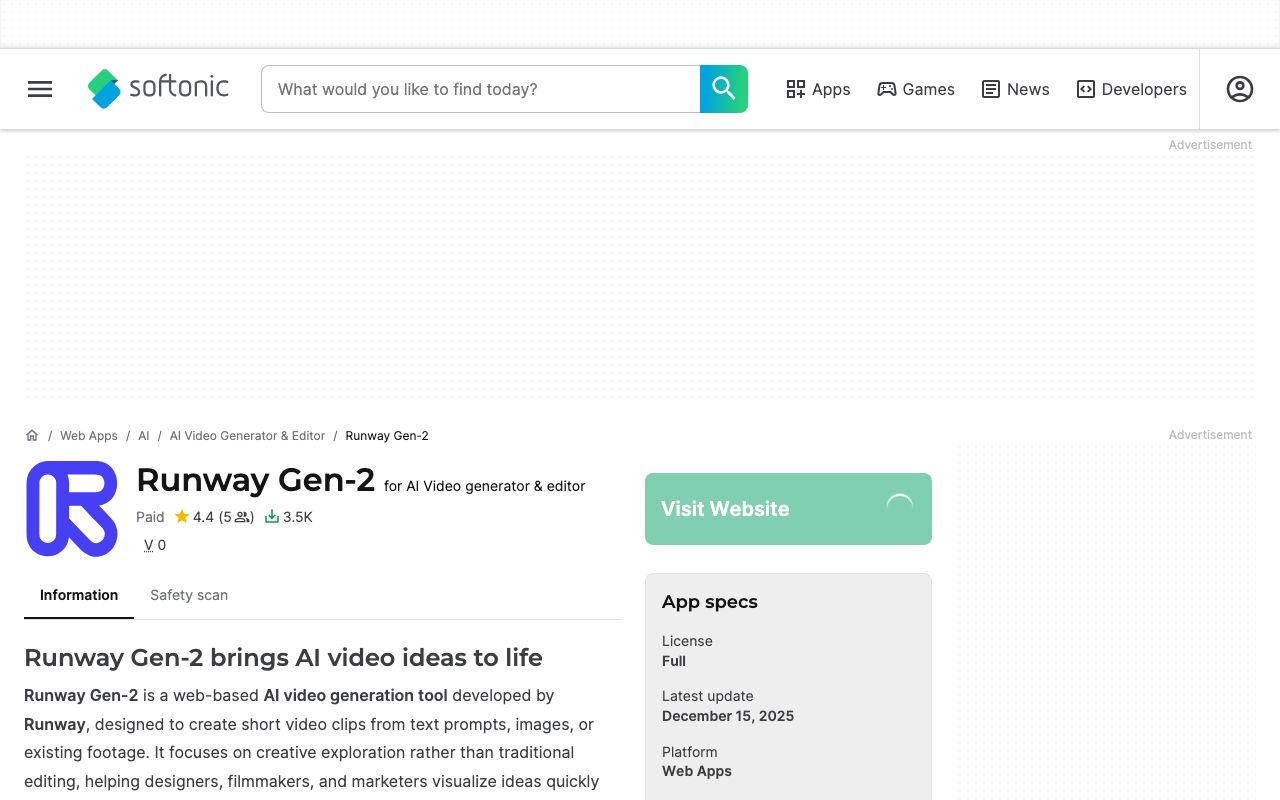Click the home breadcrumb icon
The height and width of the screenshot is (800, 1280).
pyautogui.click(x=32, y=436)
